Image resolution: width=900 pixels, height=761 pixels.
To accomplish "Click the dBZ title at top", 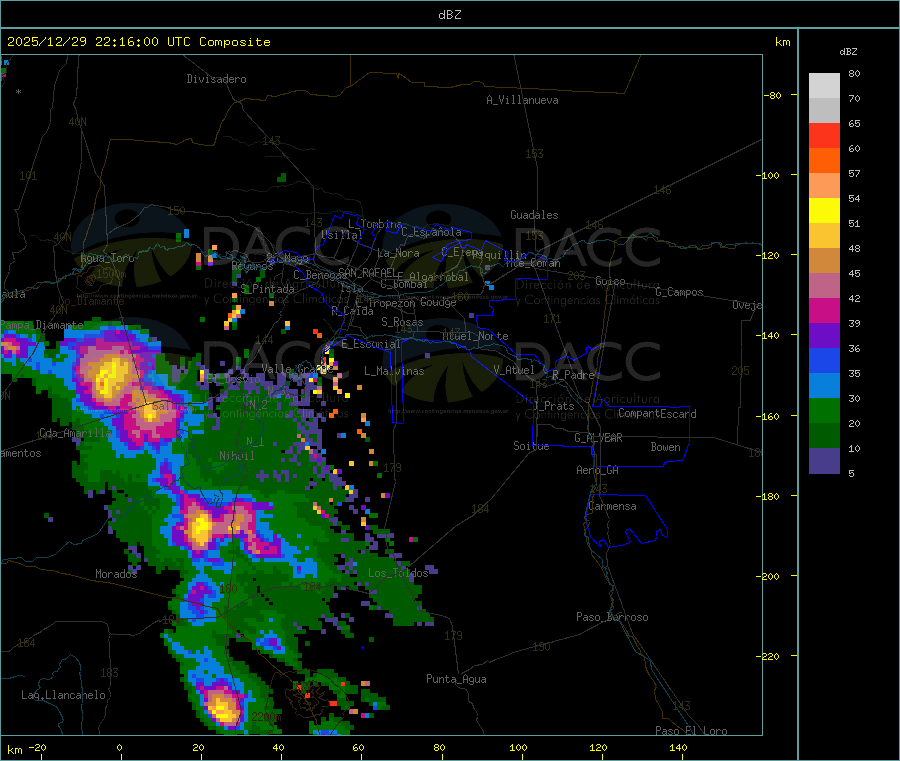I will point(449,15).
